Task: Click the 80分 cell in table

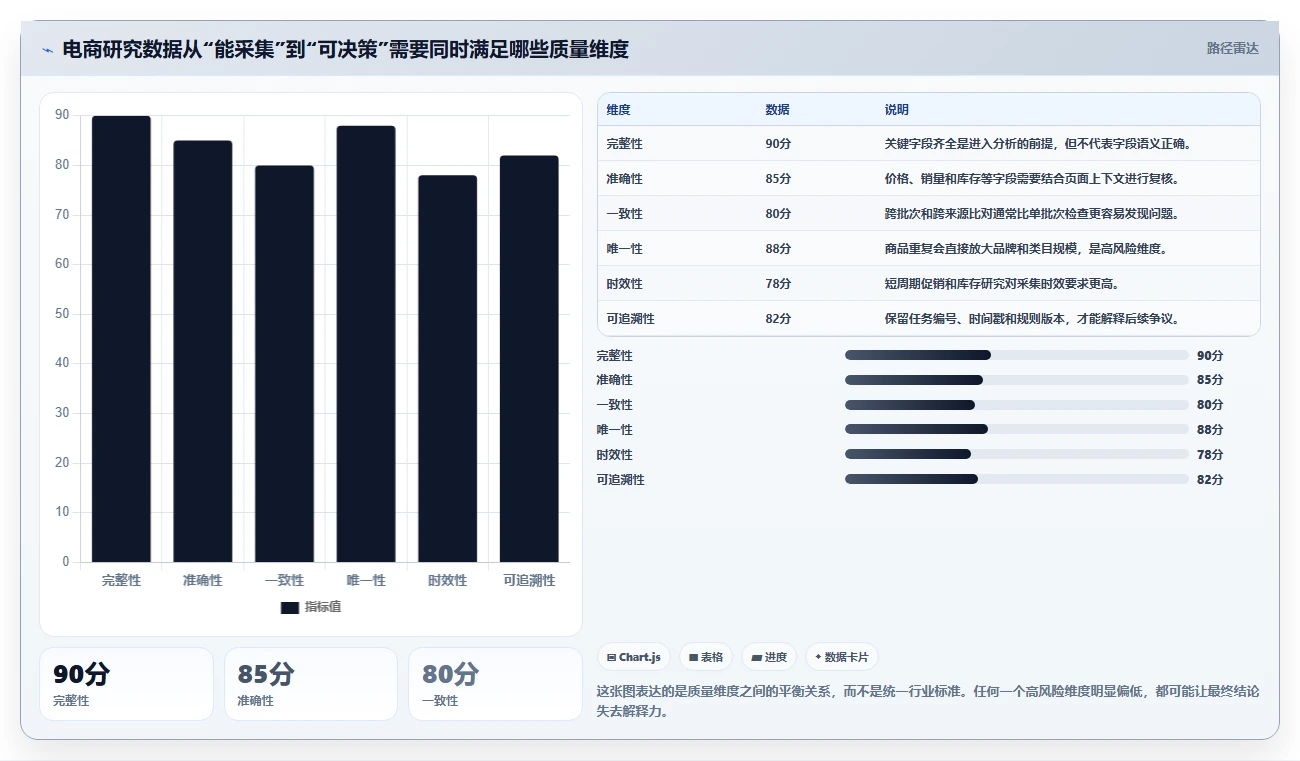Action: pyautogui.click(x=778, y=214)
